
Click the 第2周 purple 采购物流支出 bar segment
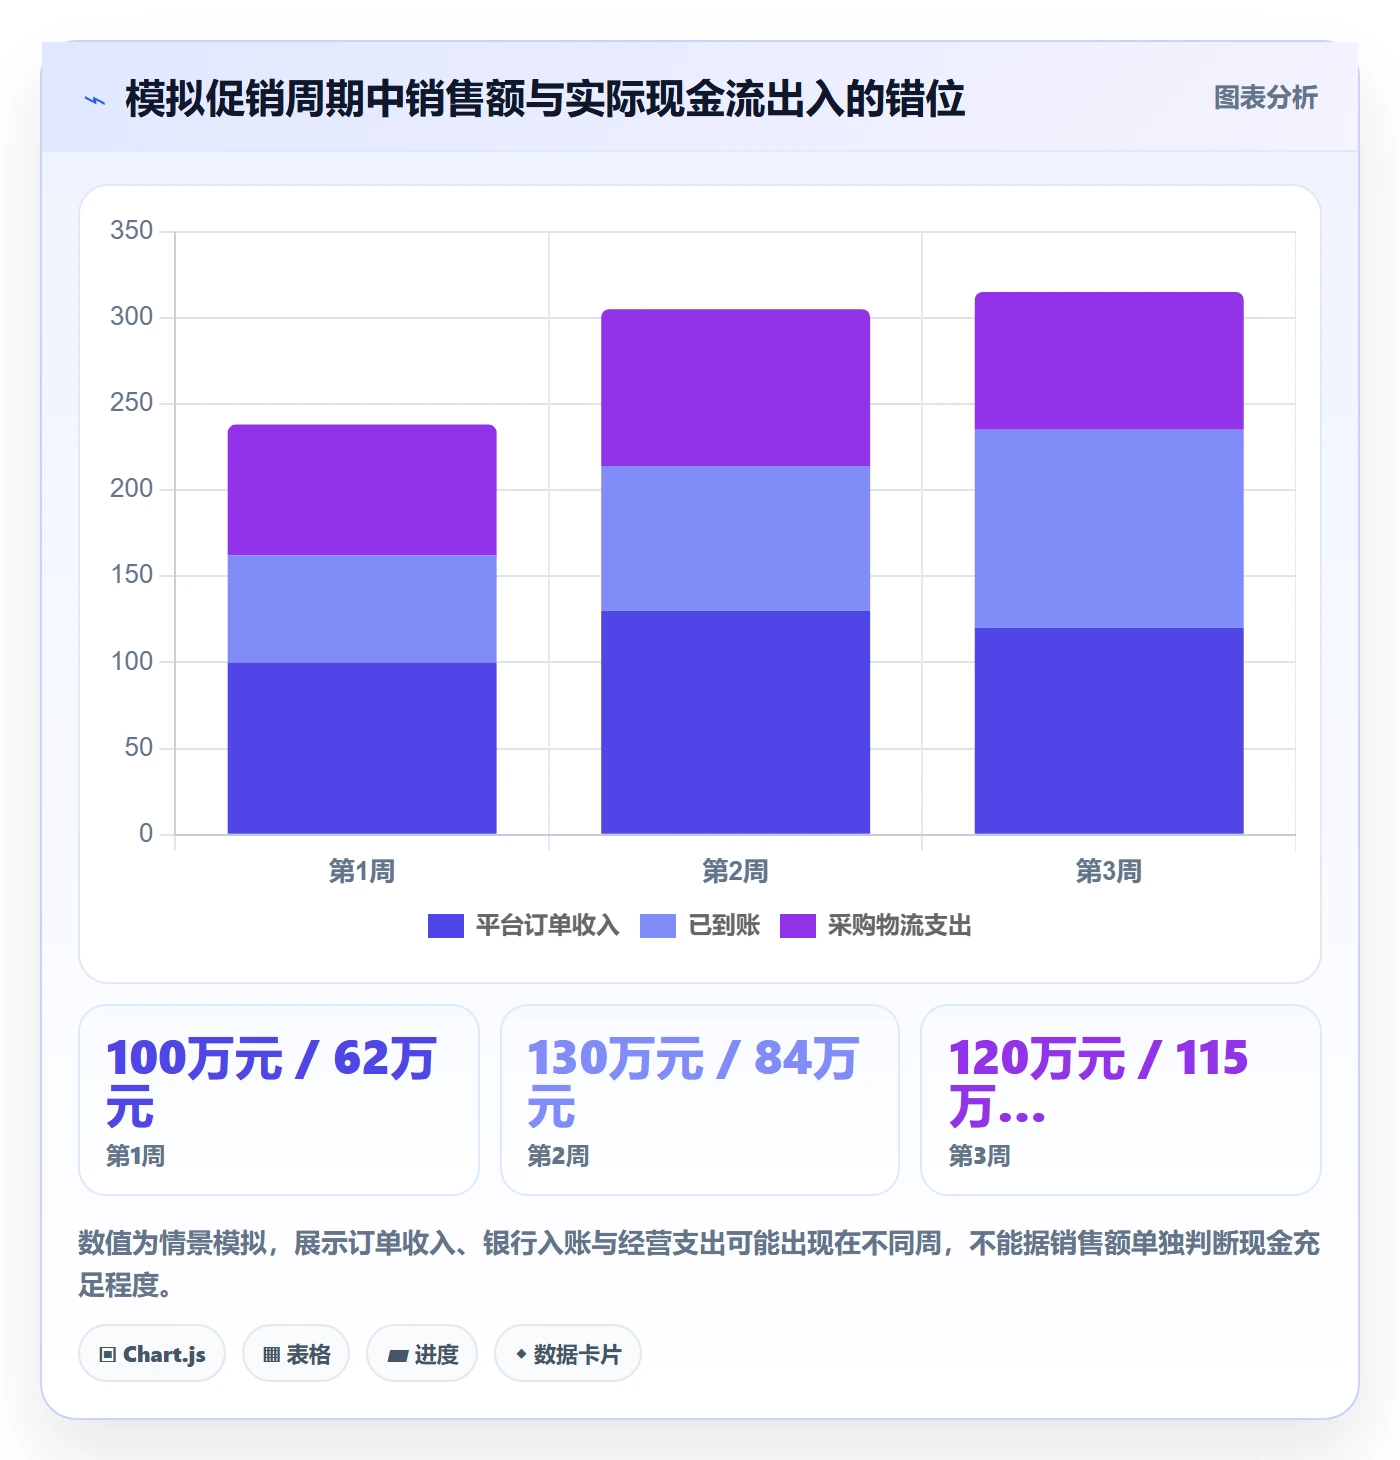pos(735,388)
